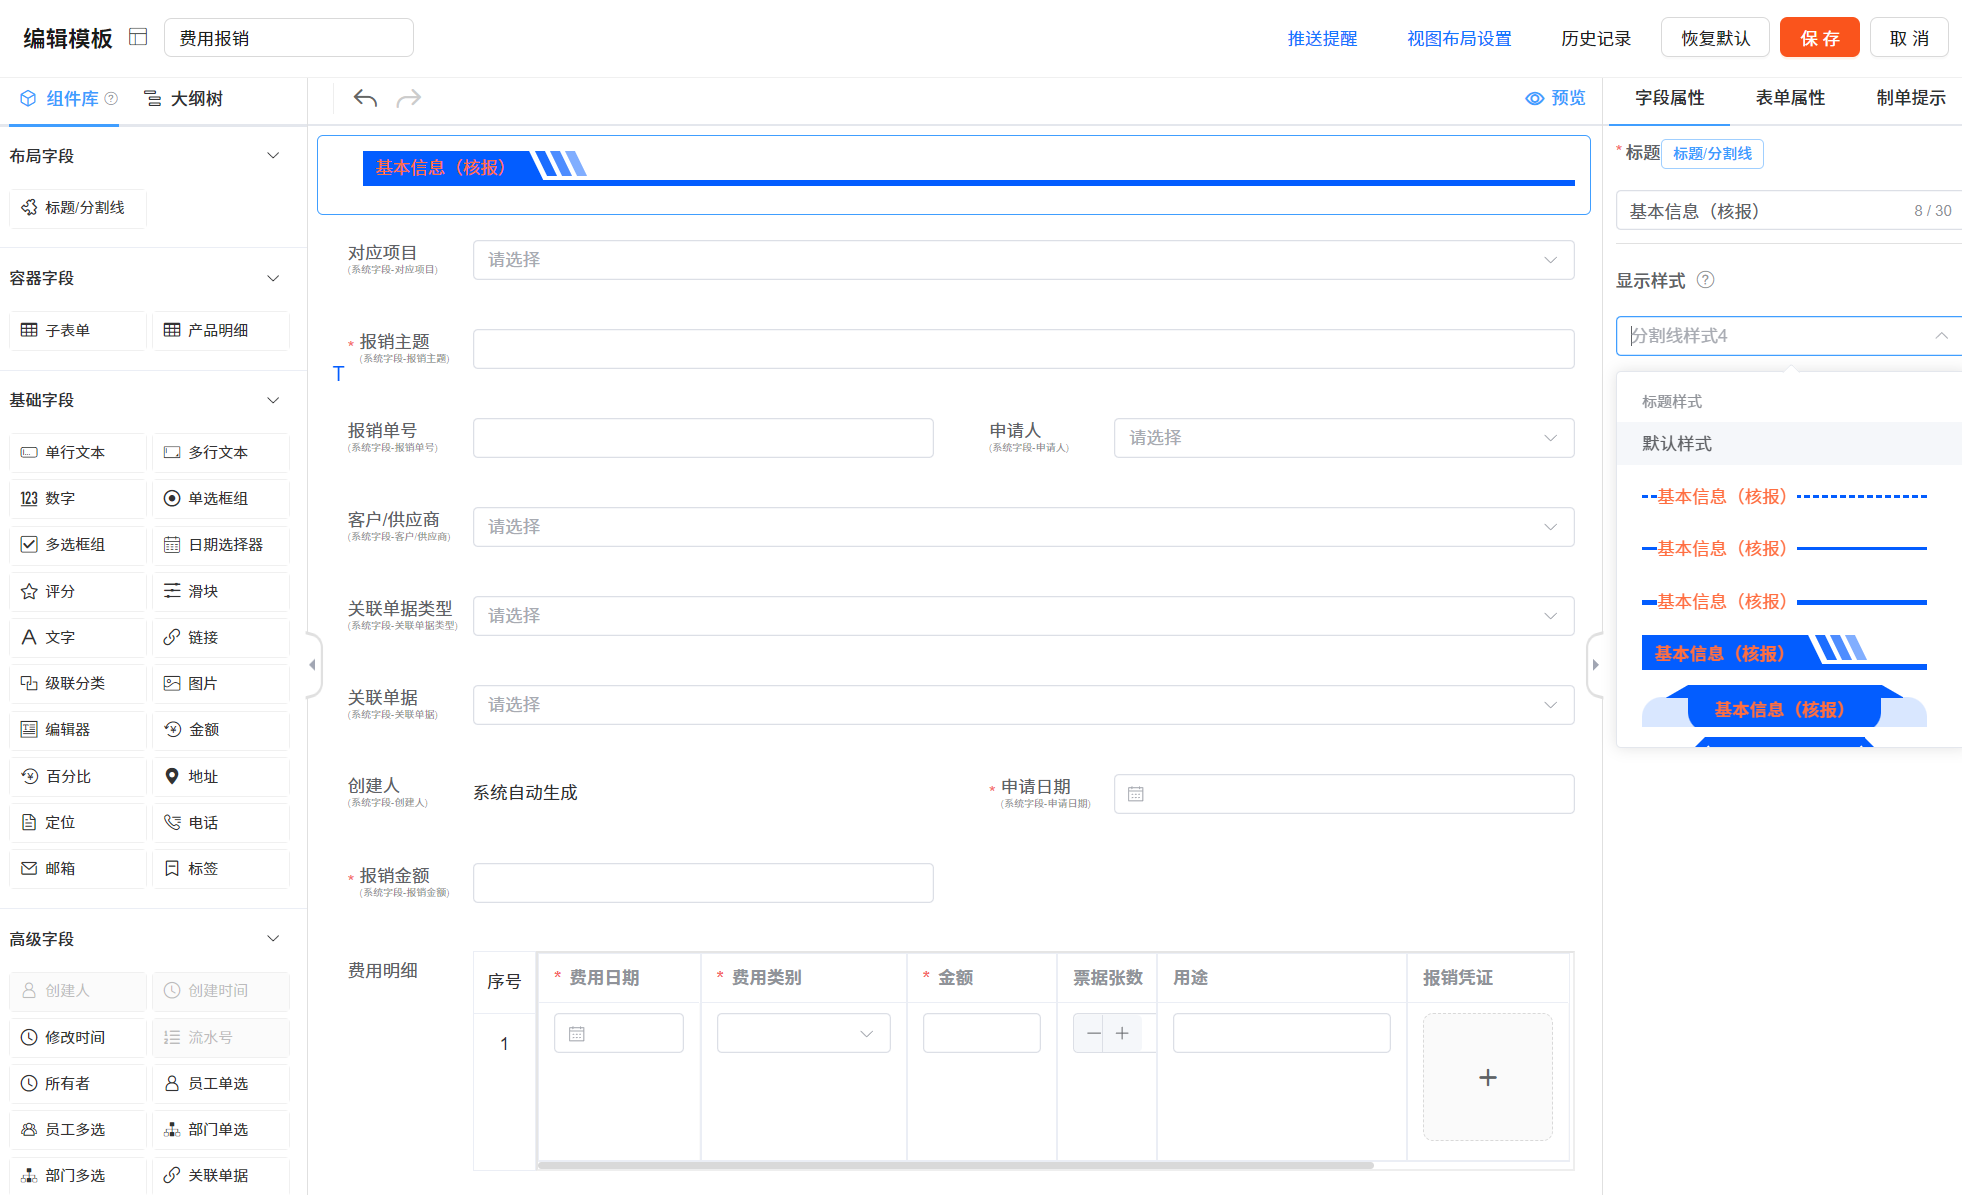1962x1195 pixels.
Task: Choose the dashed divider line style
Action: [1783, 496]
